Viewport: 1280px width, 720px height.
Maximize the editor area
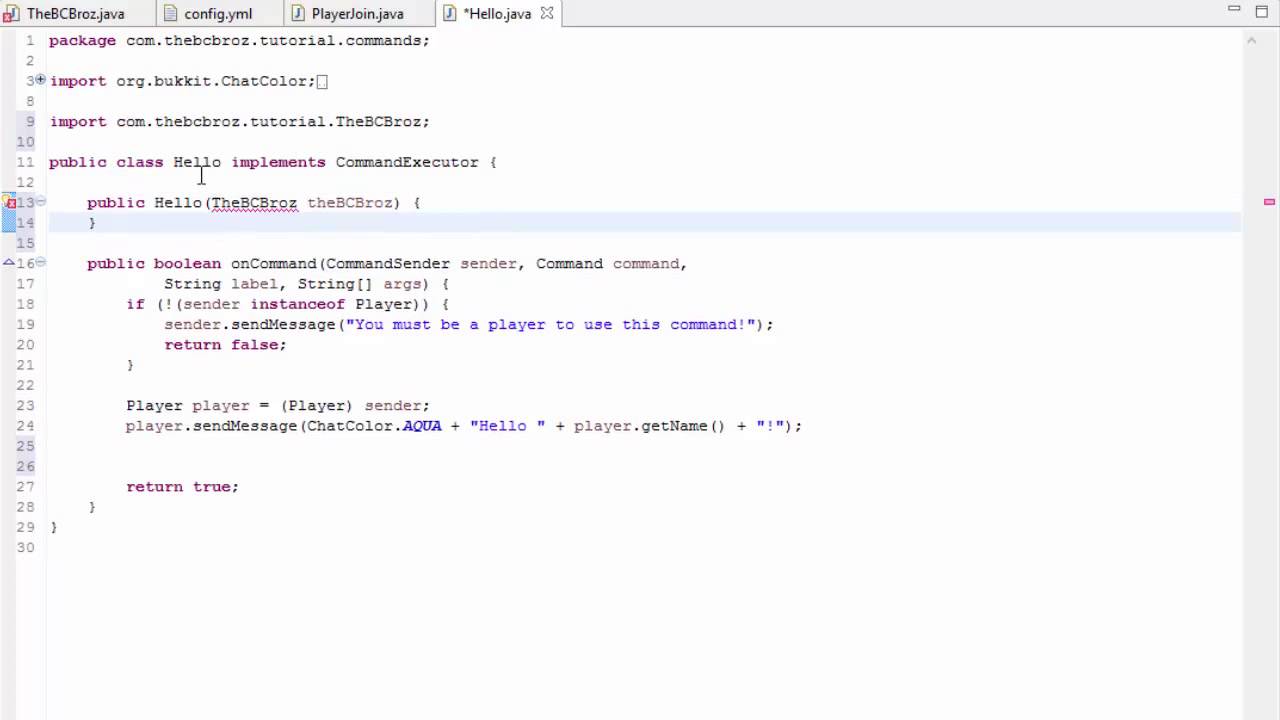1262,11
